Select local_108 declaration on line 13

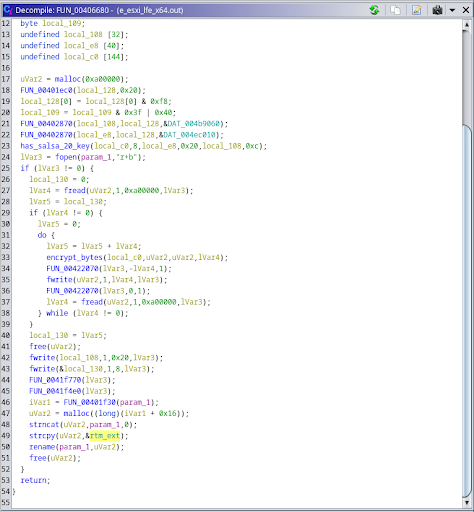coord(83,34)
